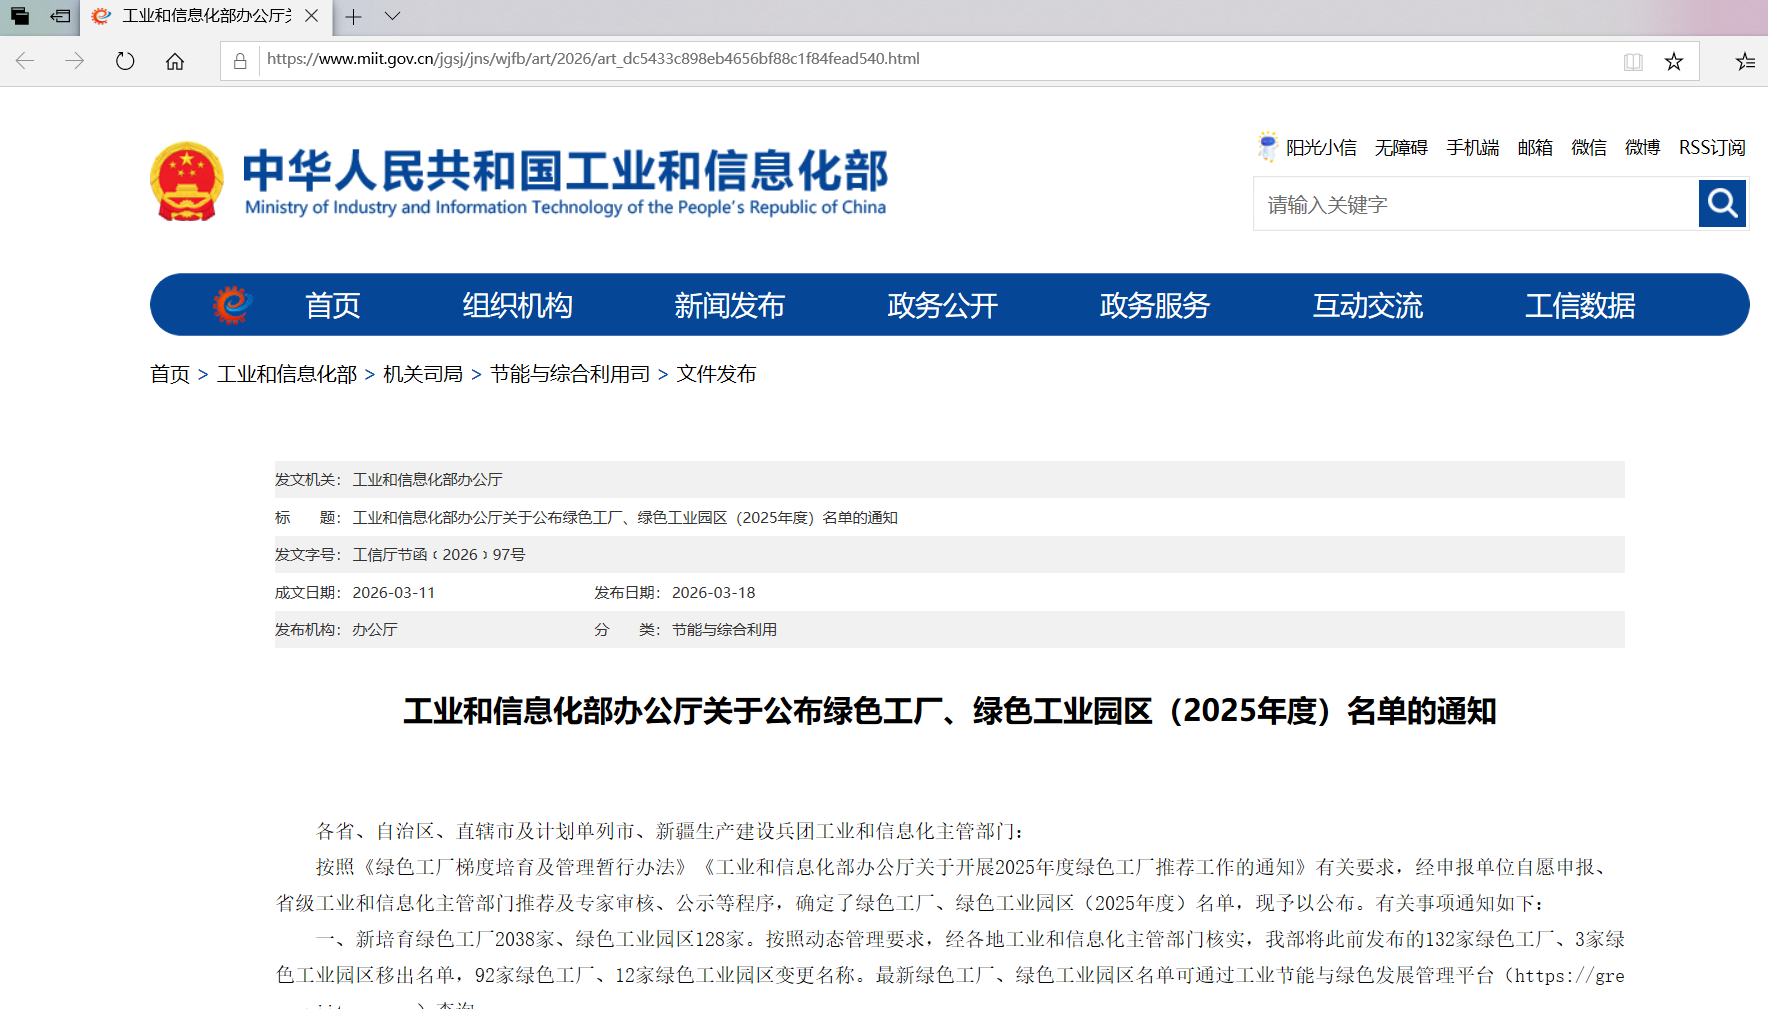Open the favorites list hub icon
Image resolution: width=1768 pixels, height=1009 pixels.
[x=1745, y=62]
